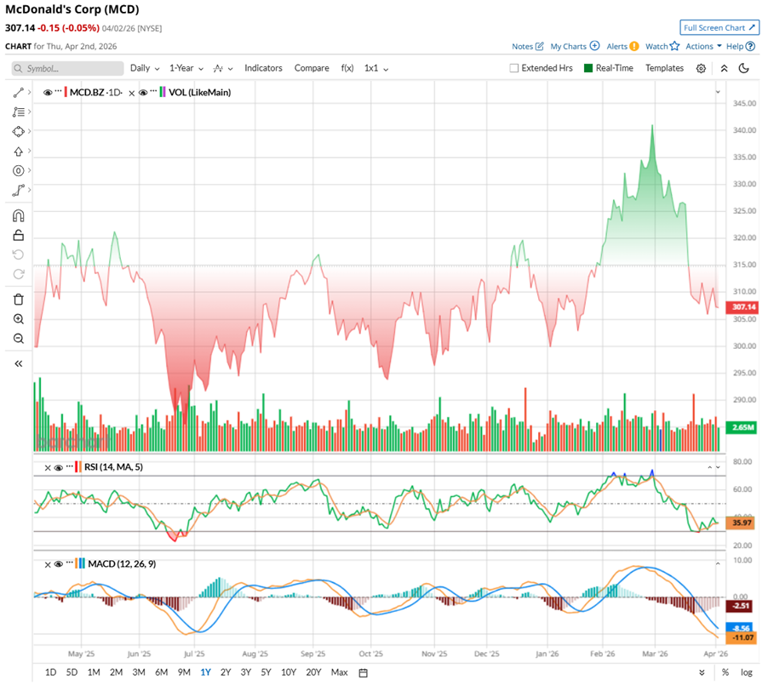Viewport: 768px width, 686px height.
Task: Select the 6M time range tab
Action: pos(161,672)
